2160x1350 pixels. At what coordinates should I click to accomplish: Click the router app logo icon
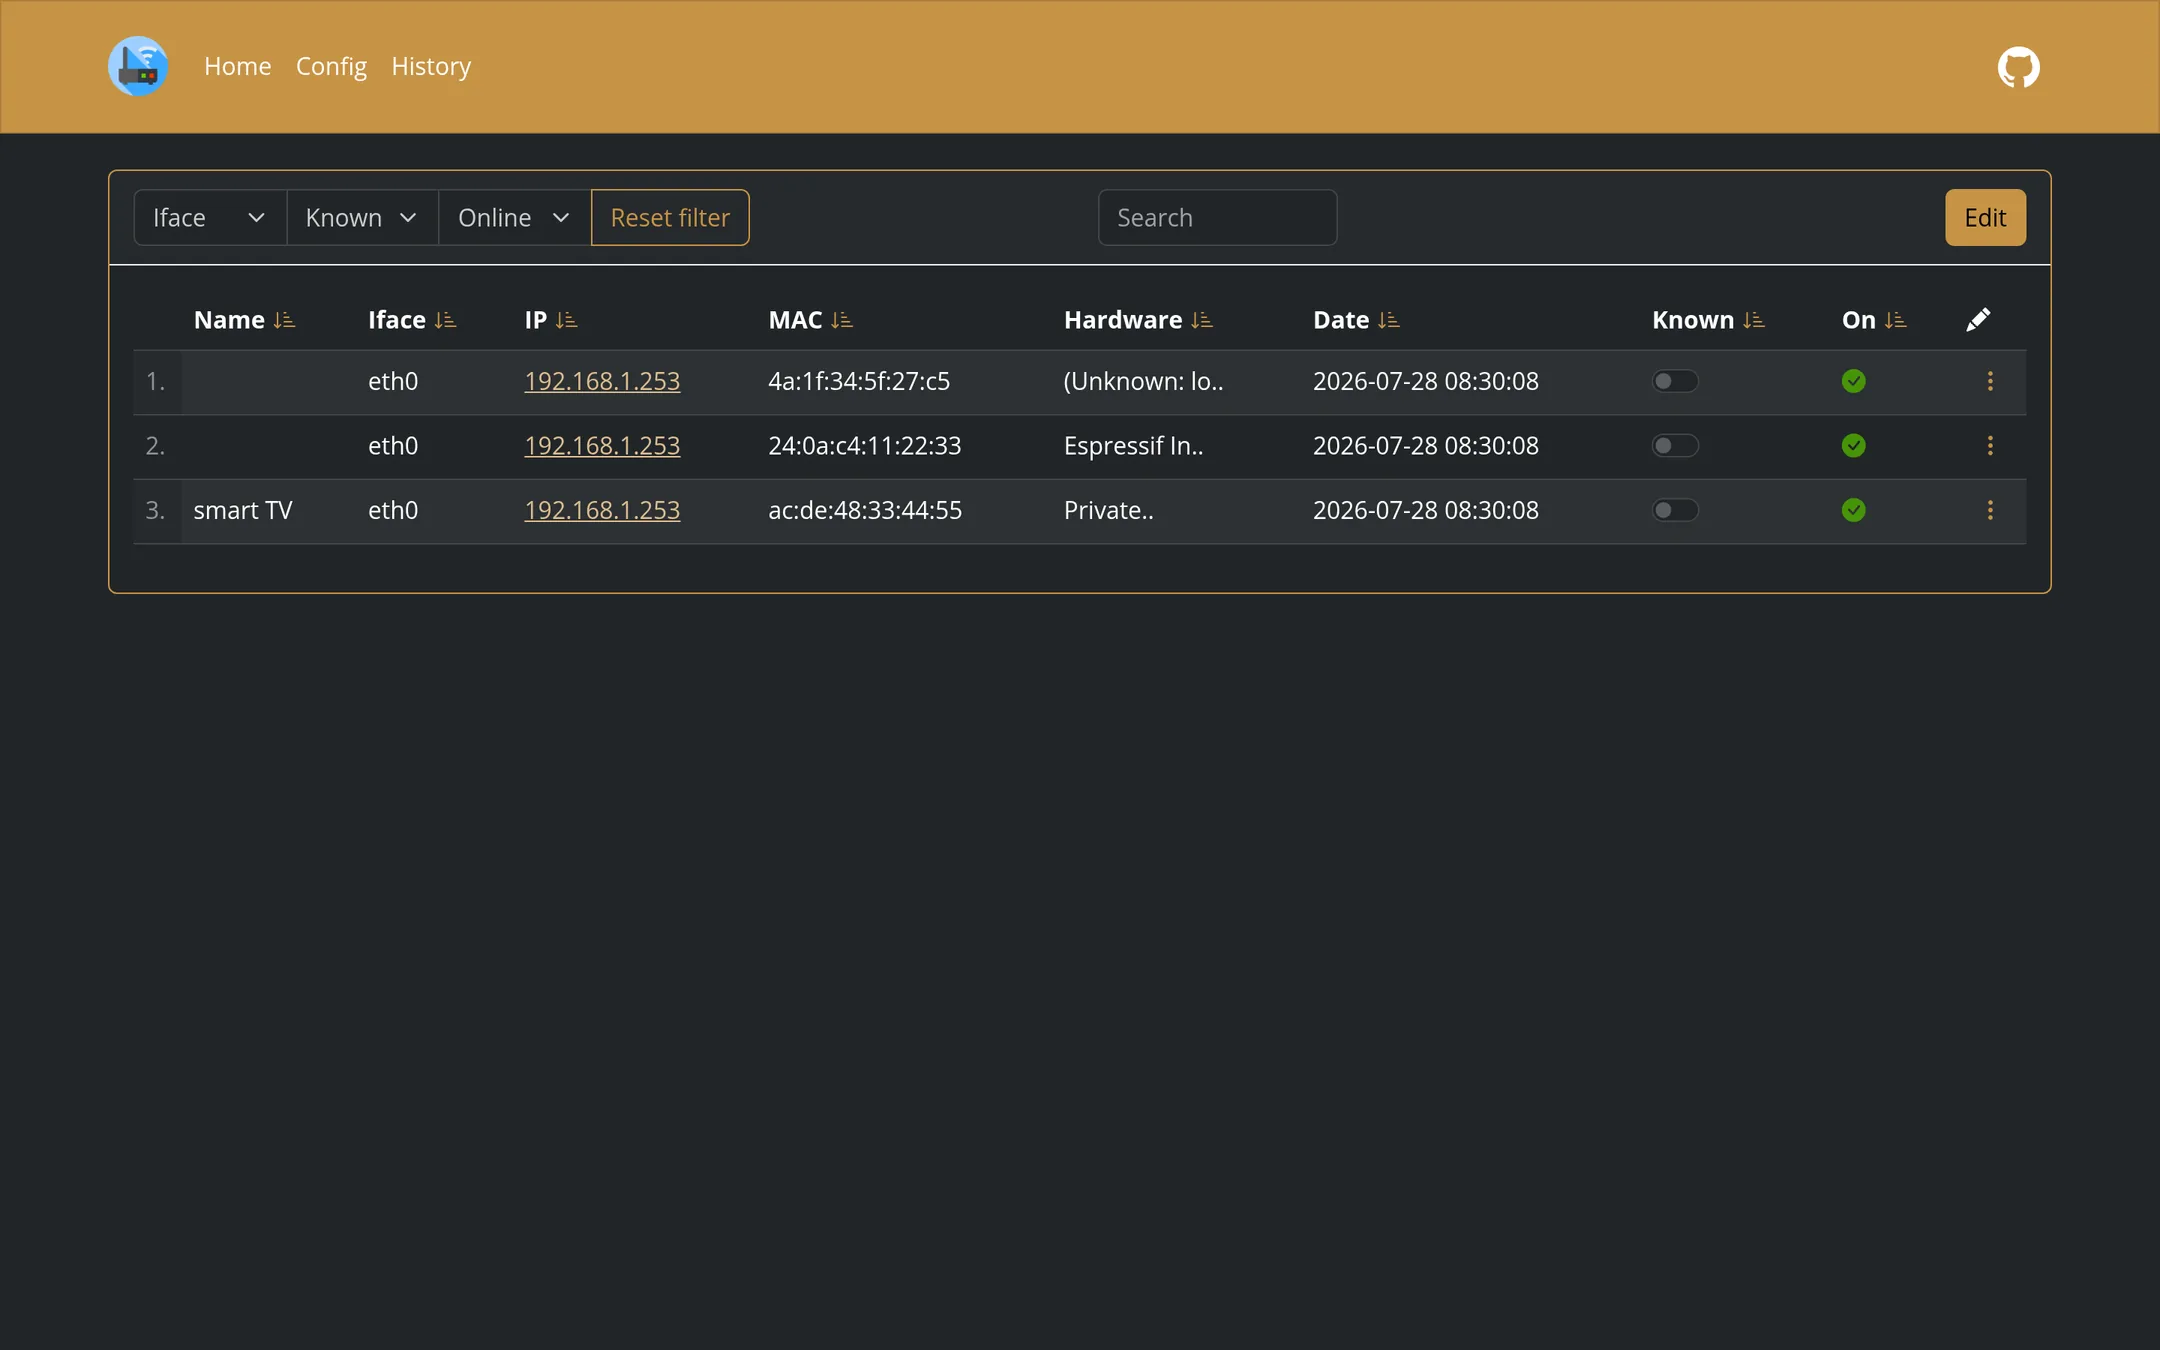[138, 66]
